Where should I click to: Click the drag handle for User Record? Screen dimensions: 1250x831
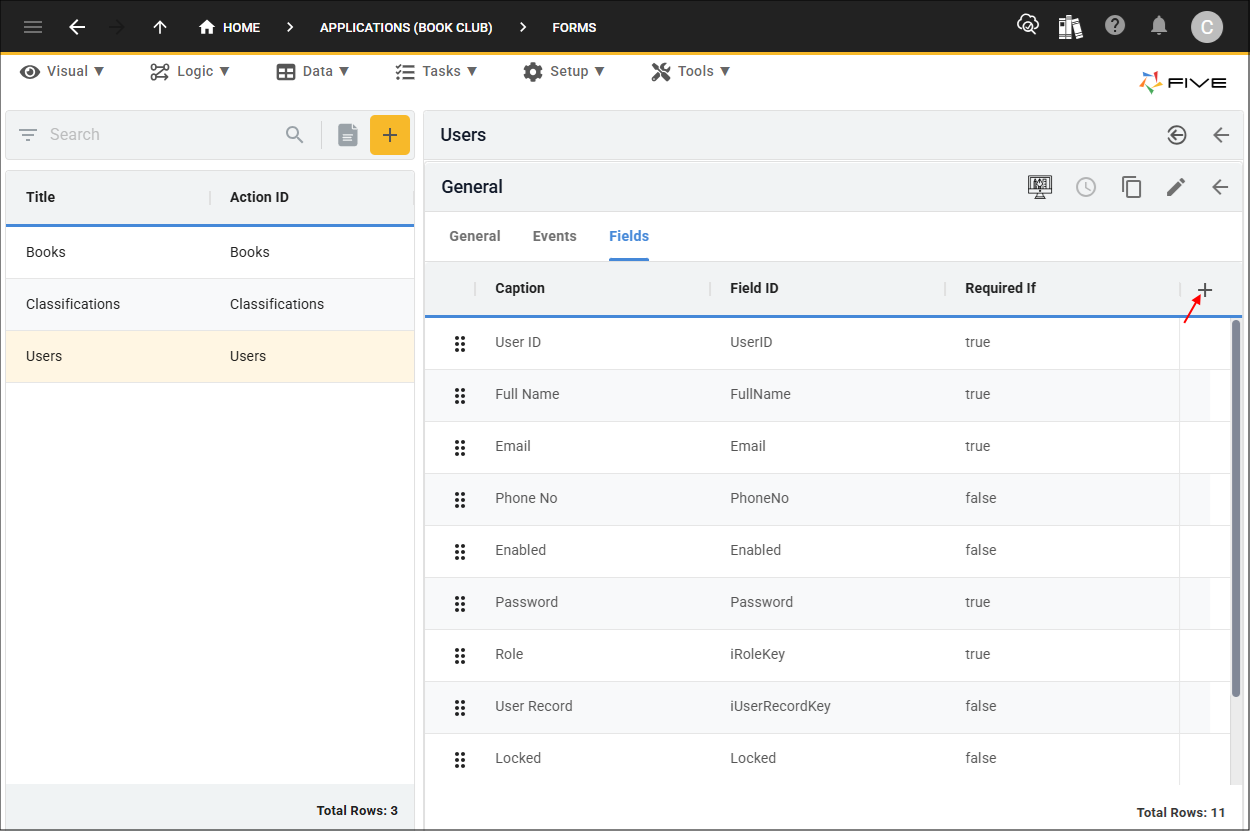click(x=460, y=707)
